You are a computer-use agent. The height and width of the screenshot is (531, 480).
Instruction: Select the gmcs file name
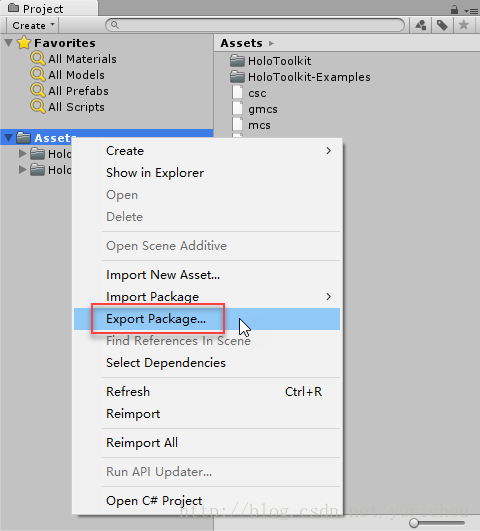tap(263, 110)
